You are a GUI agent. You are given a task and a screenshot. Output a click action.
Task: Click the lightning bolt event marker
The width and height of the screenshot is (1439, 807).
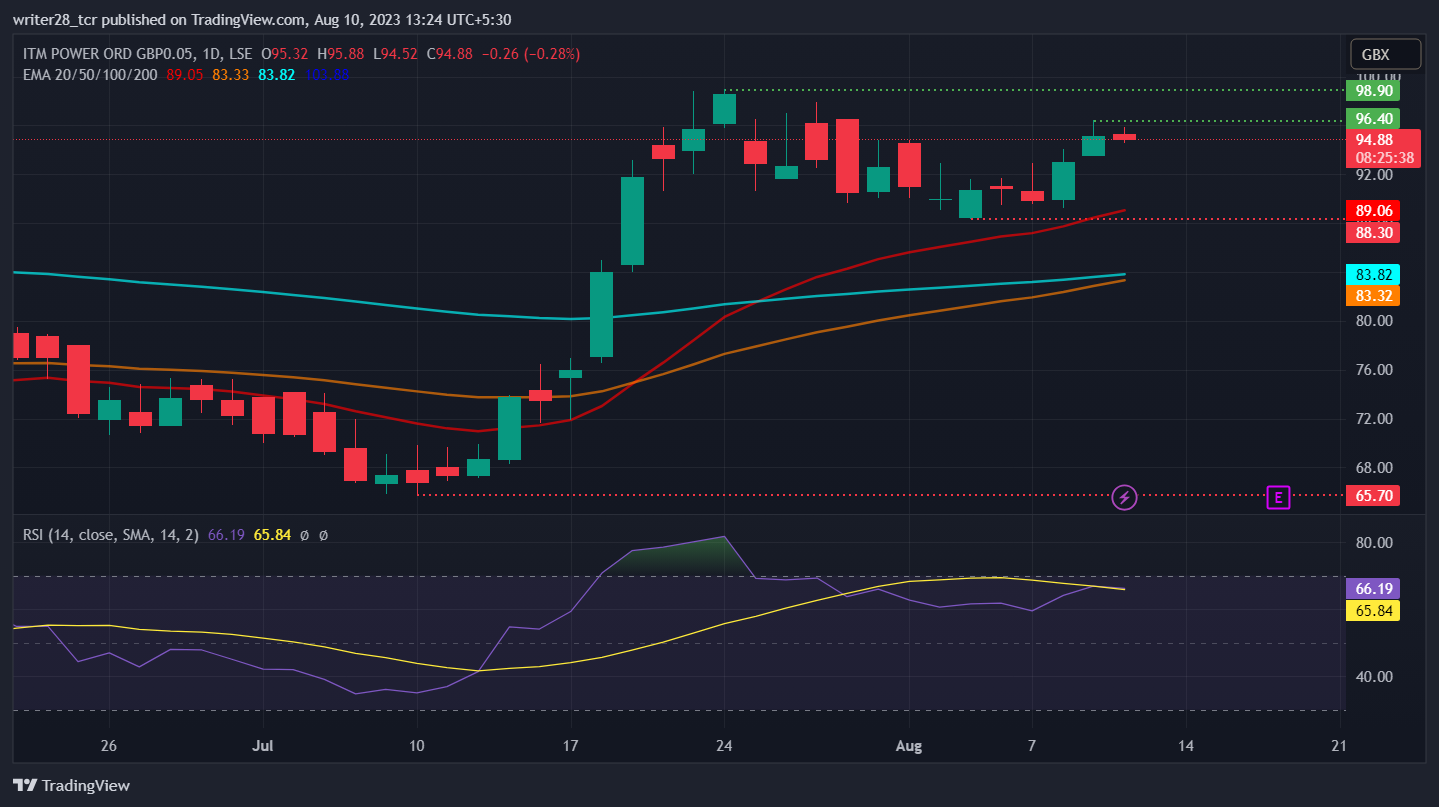(x=1125, y=496)
